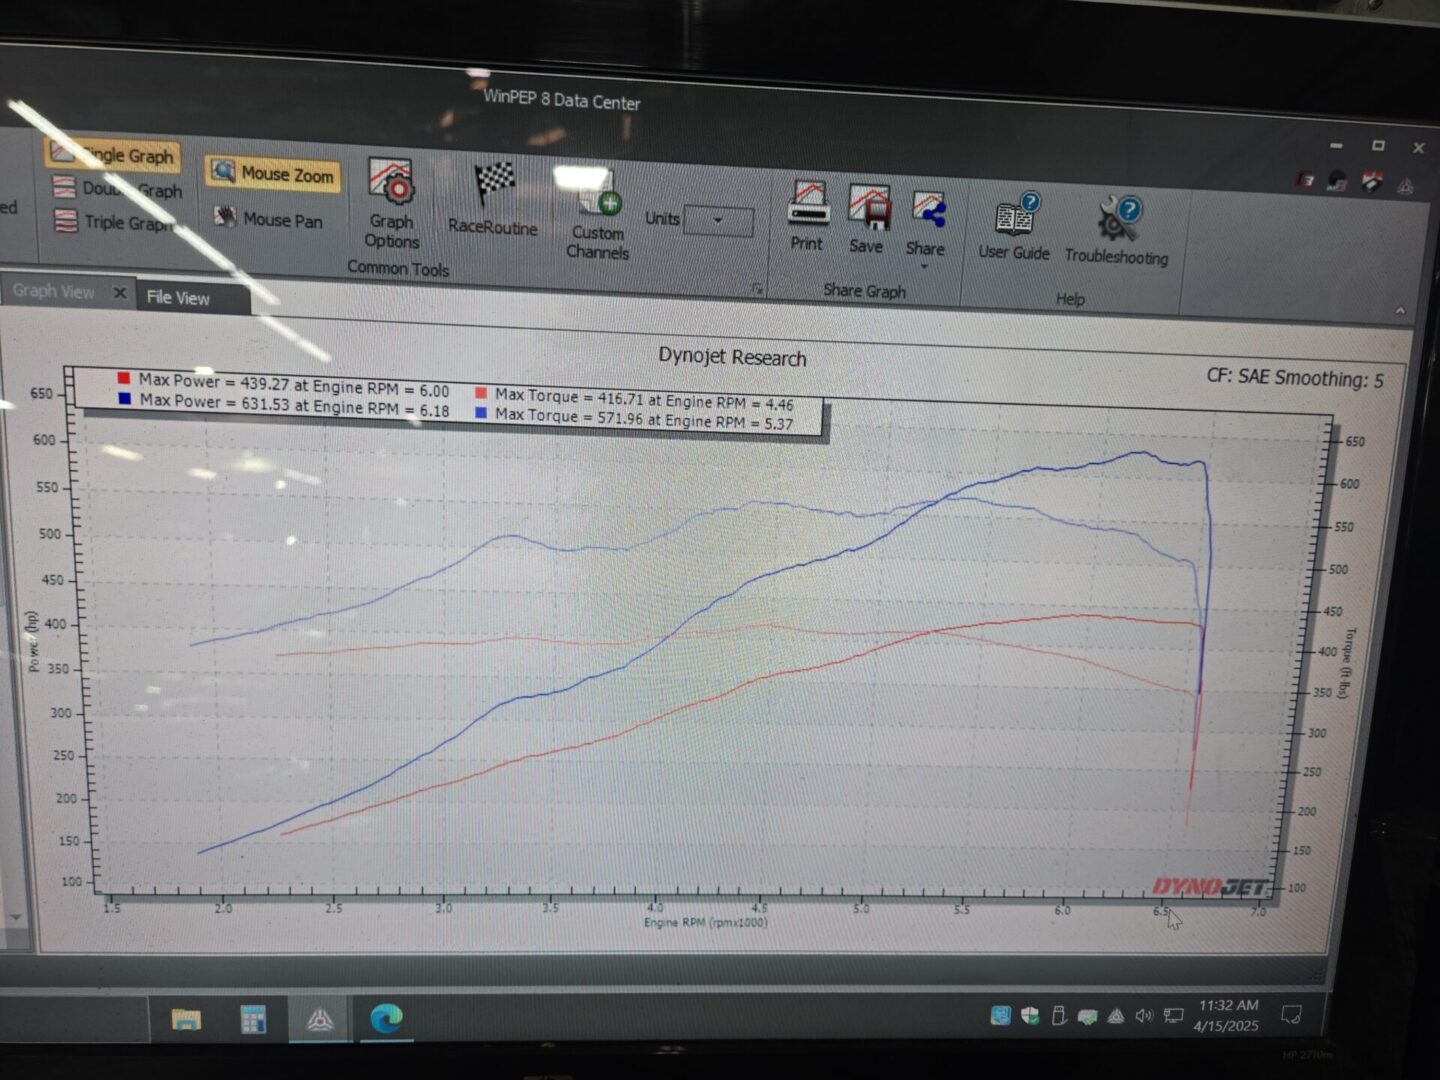The width and height of the screenshot is (1440, 1080).
Task: Open the User Guide book icon
Action: click(x=1014, y=227)
